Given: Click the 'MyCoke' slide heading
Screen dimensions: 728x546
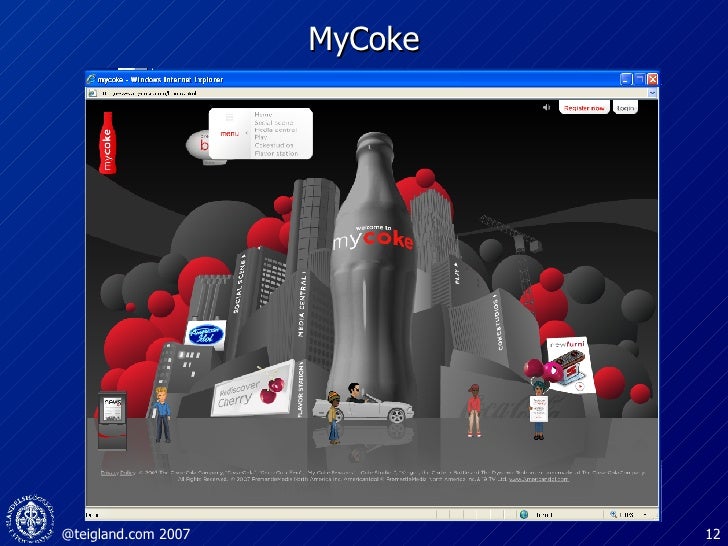Looking at the screenshot, I should pos(364,39).
